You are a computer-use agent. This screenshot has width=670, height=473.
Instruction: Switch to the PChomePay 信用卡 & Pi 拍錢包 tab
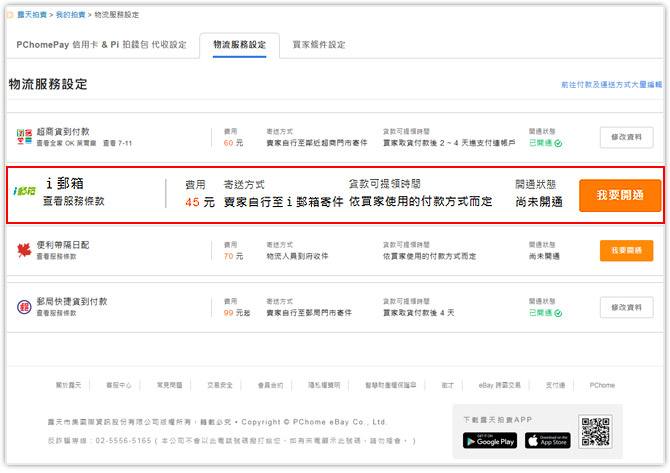(102, 45)
